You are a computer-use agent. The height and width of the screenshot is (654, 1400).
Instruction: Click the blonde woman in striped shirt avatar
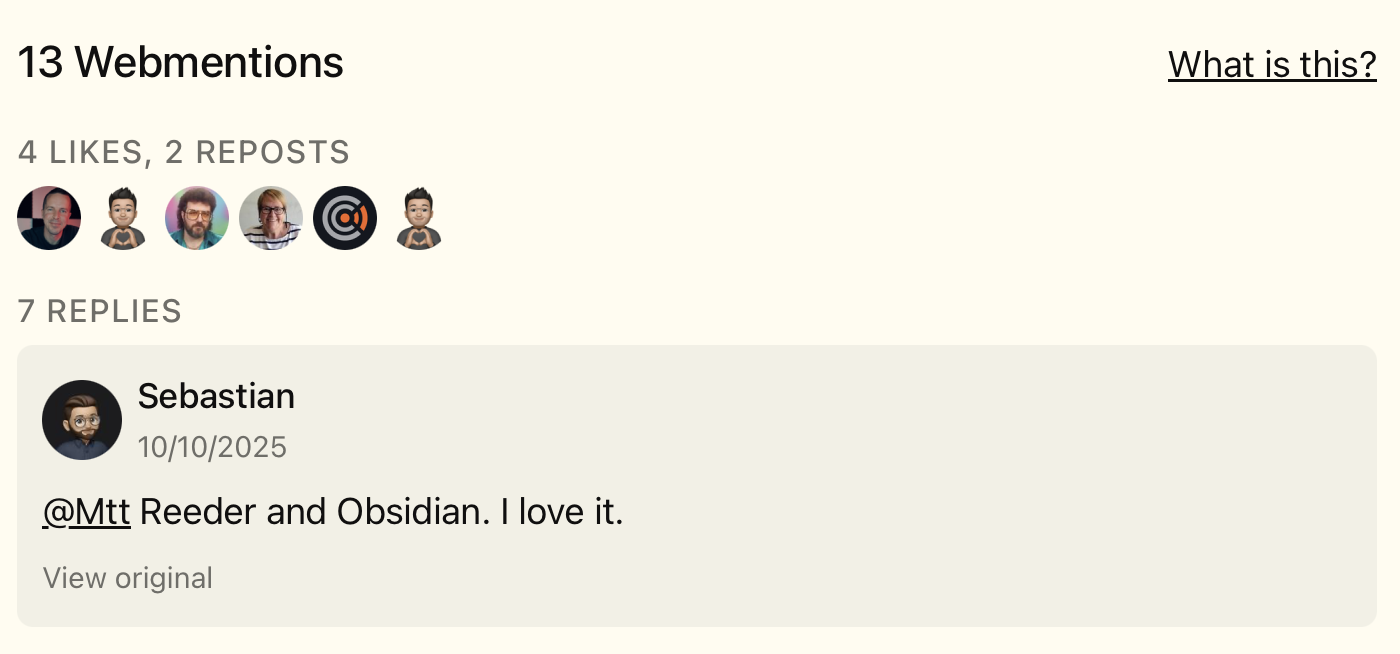[271, 218]
